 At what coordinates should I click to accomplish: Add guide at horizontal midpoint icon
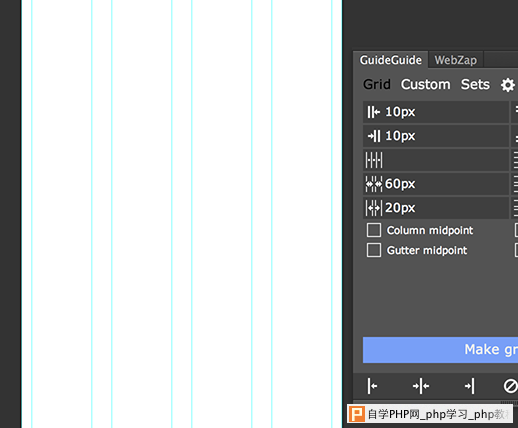(421, 386)
